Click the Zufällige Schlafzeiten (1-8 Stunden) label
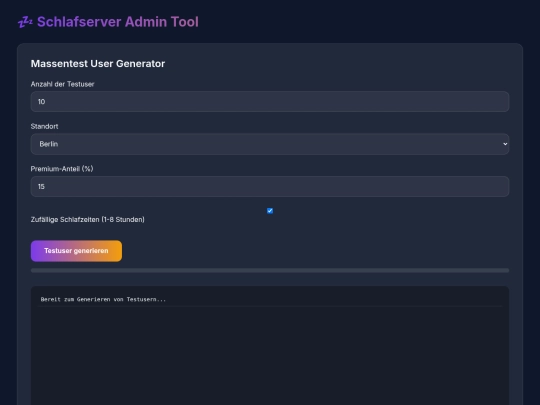Image resolution: width=540 pixels, height=405 pixels. (87, 219)
